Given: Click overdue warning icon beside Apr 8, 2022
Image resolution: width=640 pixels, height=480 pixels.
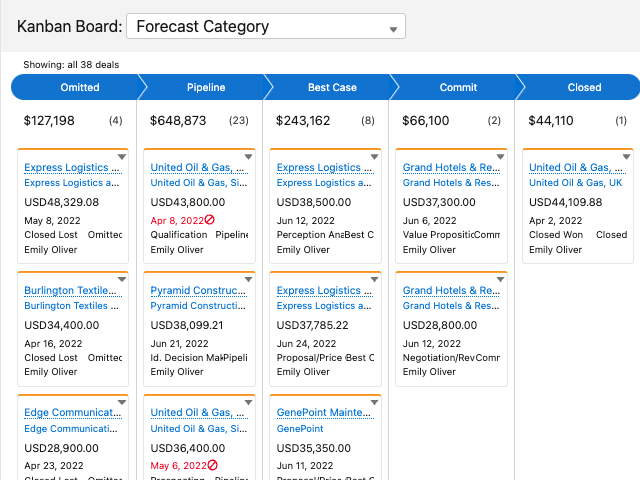Looking at the screenshot, I should point(209,220).
